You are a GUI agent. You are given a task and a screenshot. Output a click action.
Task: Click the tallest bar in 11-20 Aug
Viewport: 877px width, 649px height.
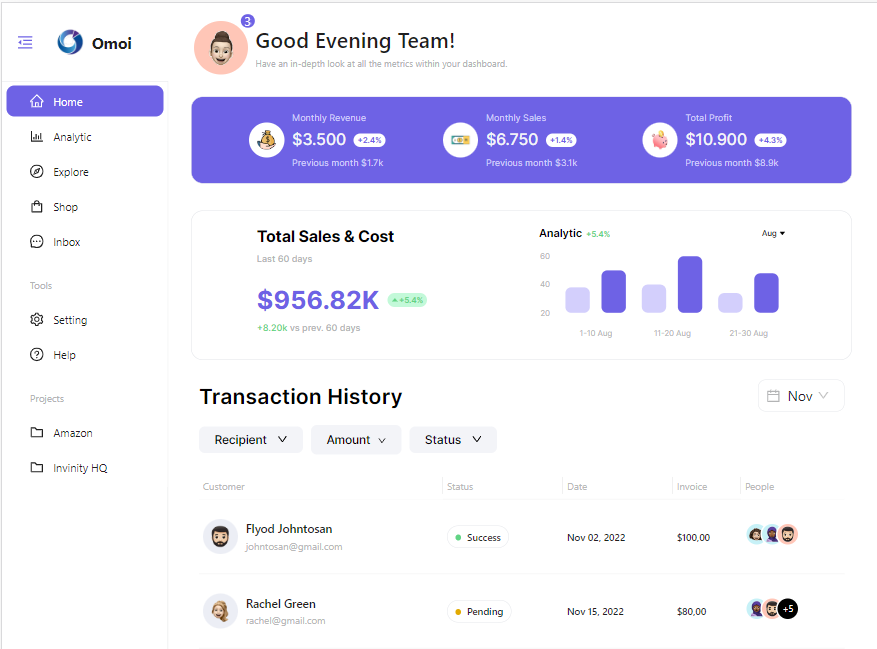(690, 285)
